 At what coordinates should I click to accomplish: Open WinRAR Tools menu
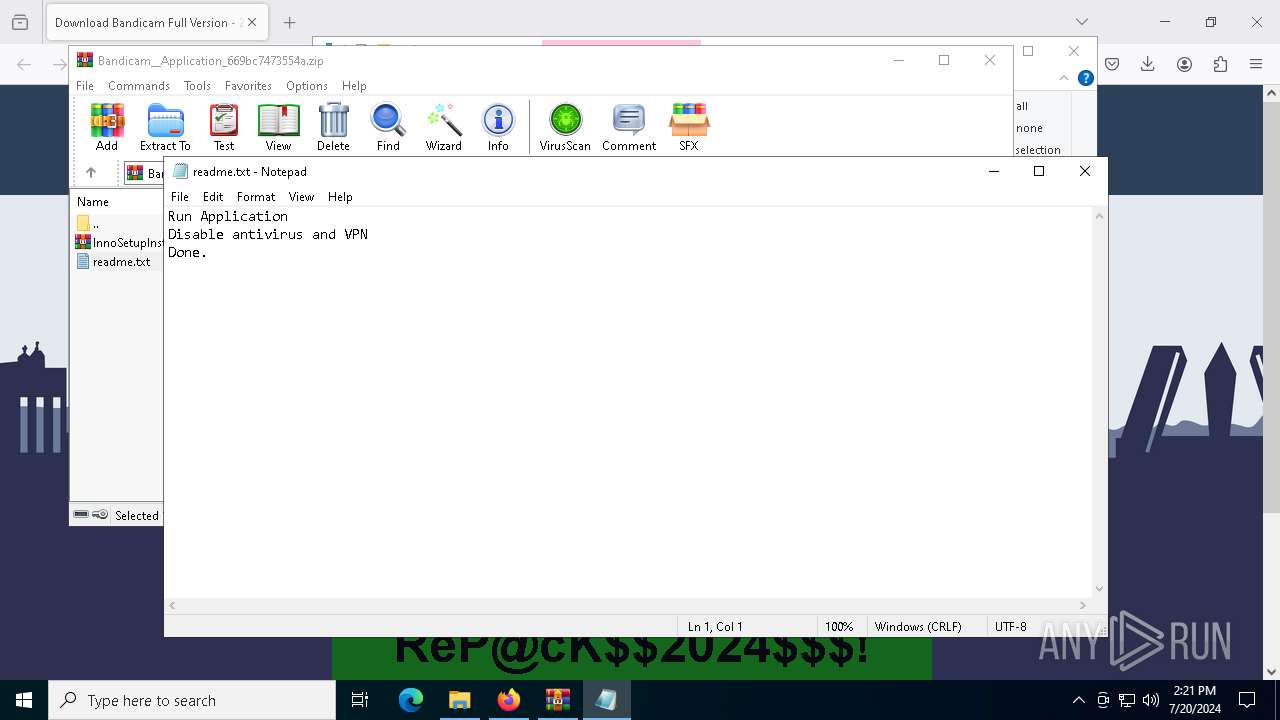[x=197, y=86]
